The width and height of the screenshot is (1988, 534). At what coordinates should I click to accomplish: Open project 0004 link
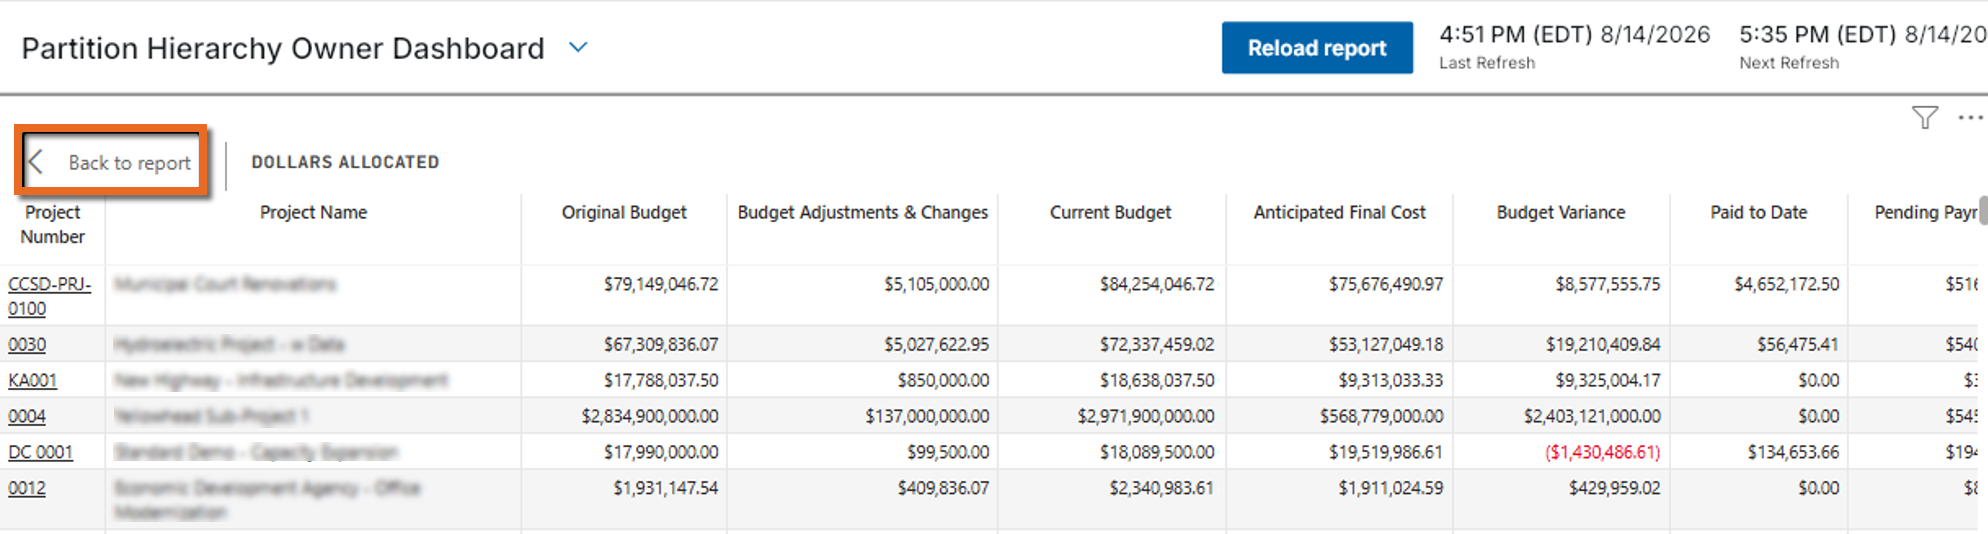(27, 416)
